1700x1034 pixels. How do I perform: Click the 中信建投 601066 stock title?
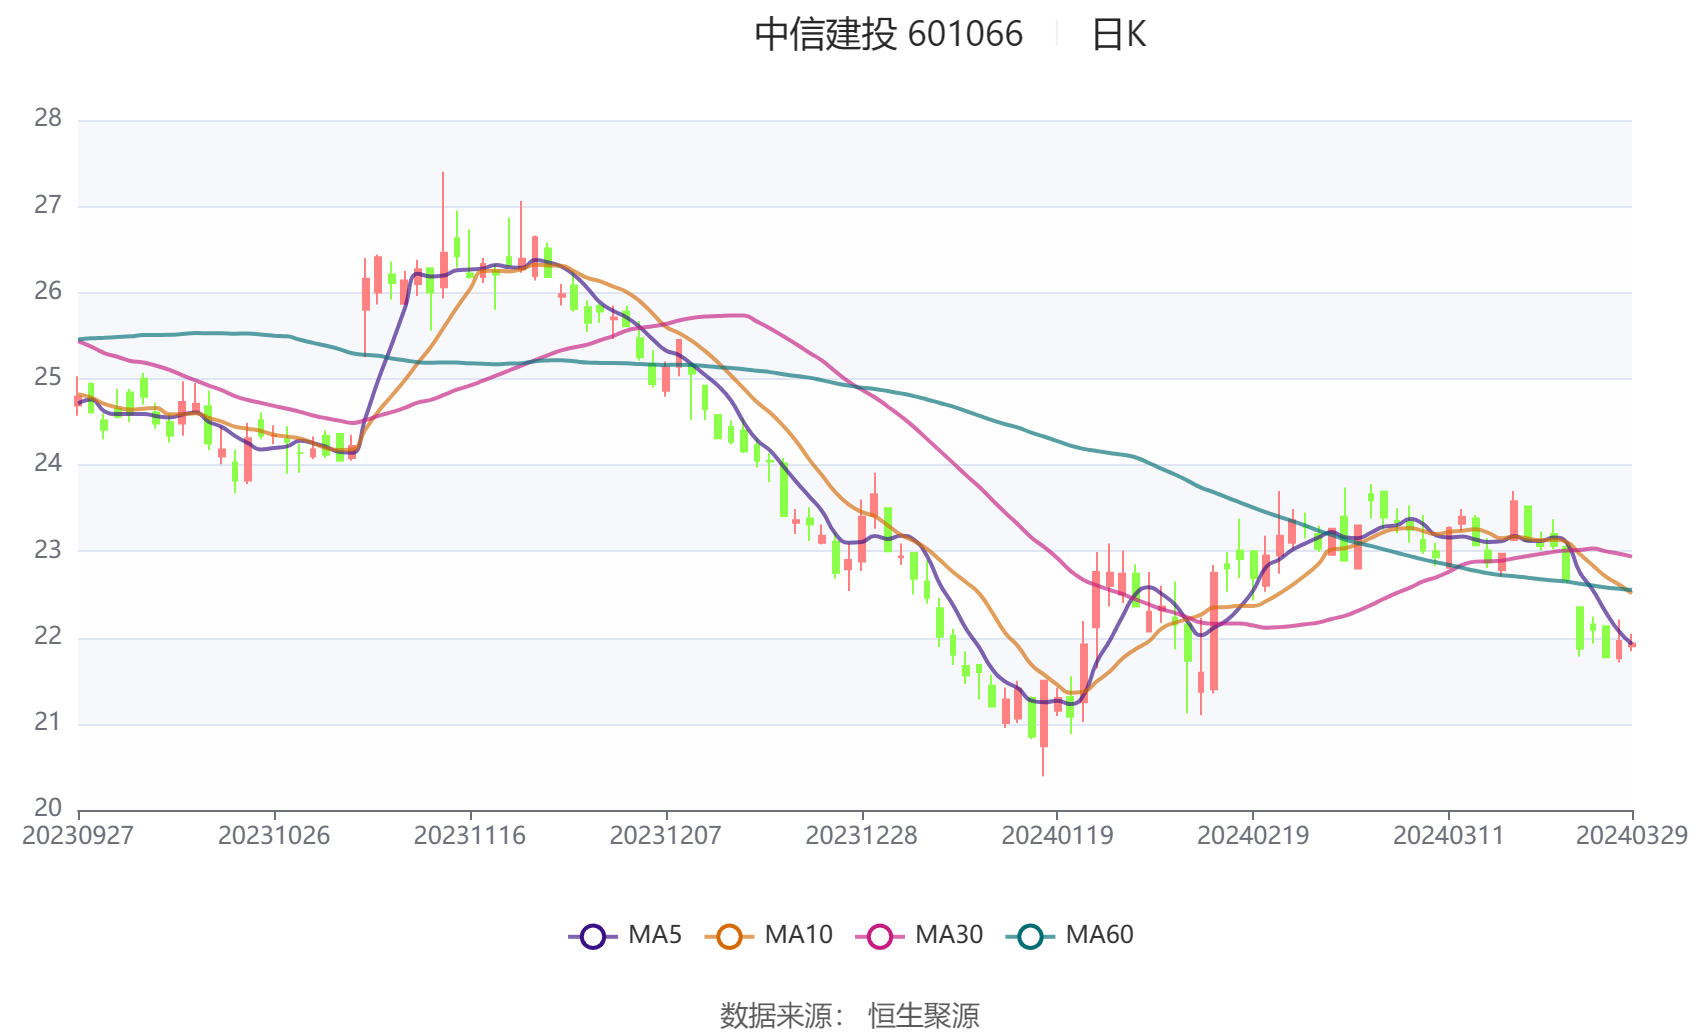[x=888, y=35]
